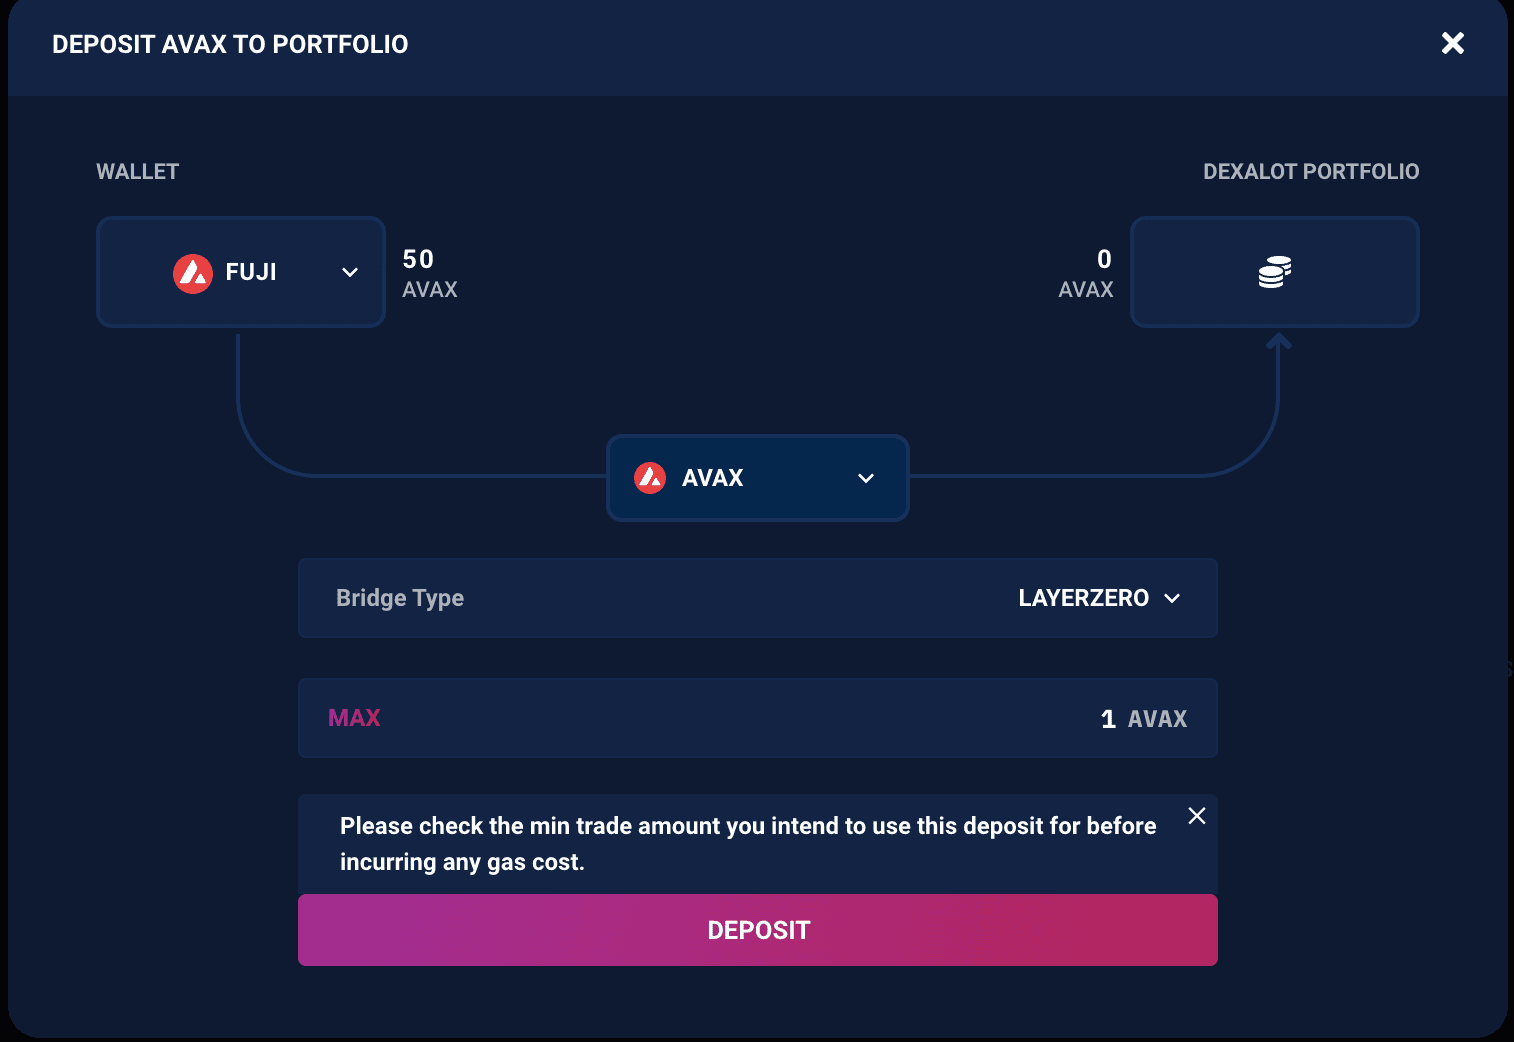Close the Deposit AVAX to Portfolio dialog
Screen dimensions: 1514x1042
click(x=1452, y=43)
